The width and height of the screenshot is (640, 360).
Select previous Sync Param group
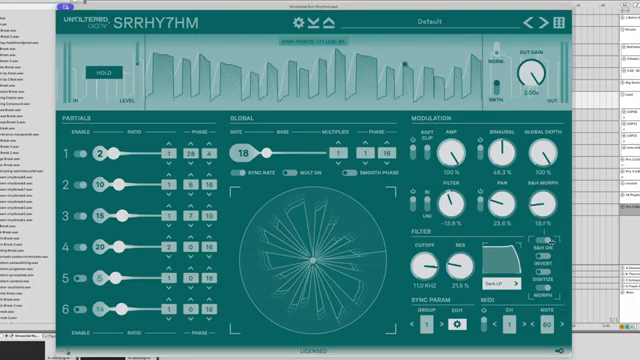(412, 324)
